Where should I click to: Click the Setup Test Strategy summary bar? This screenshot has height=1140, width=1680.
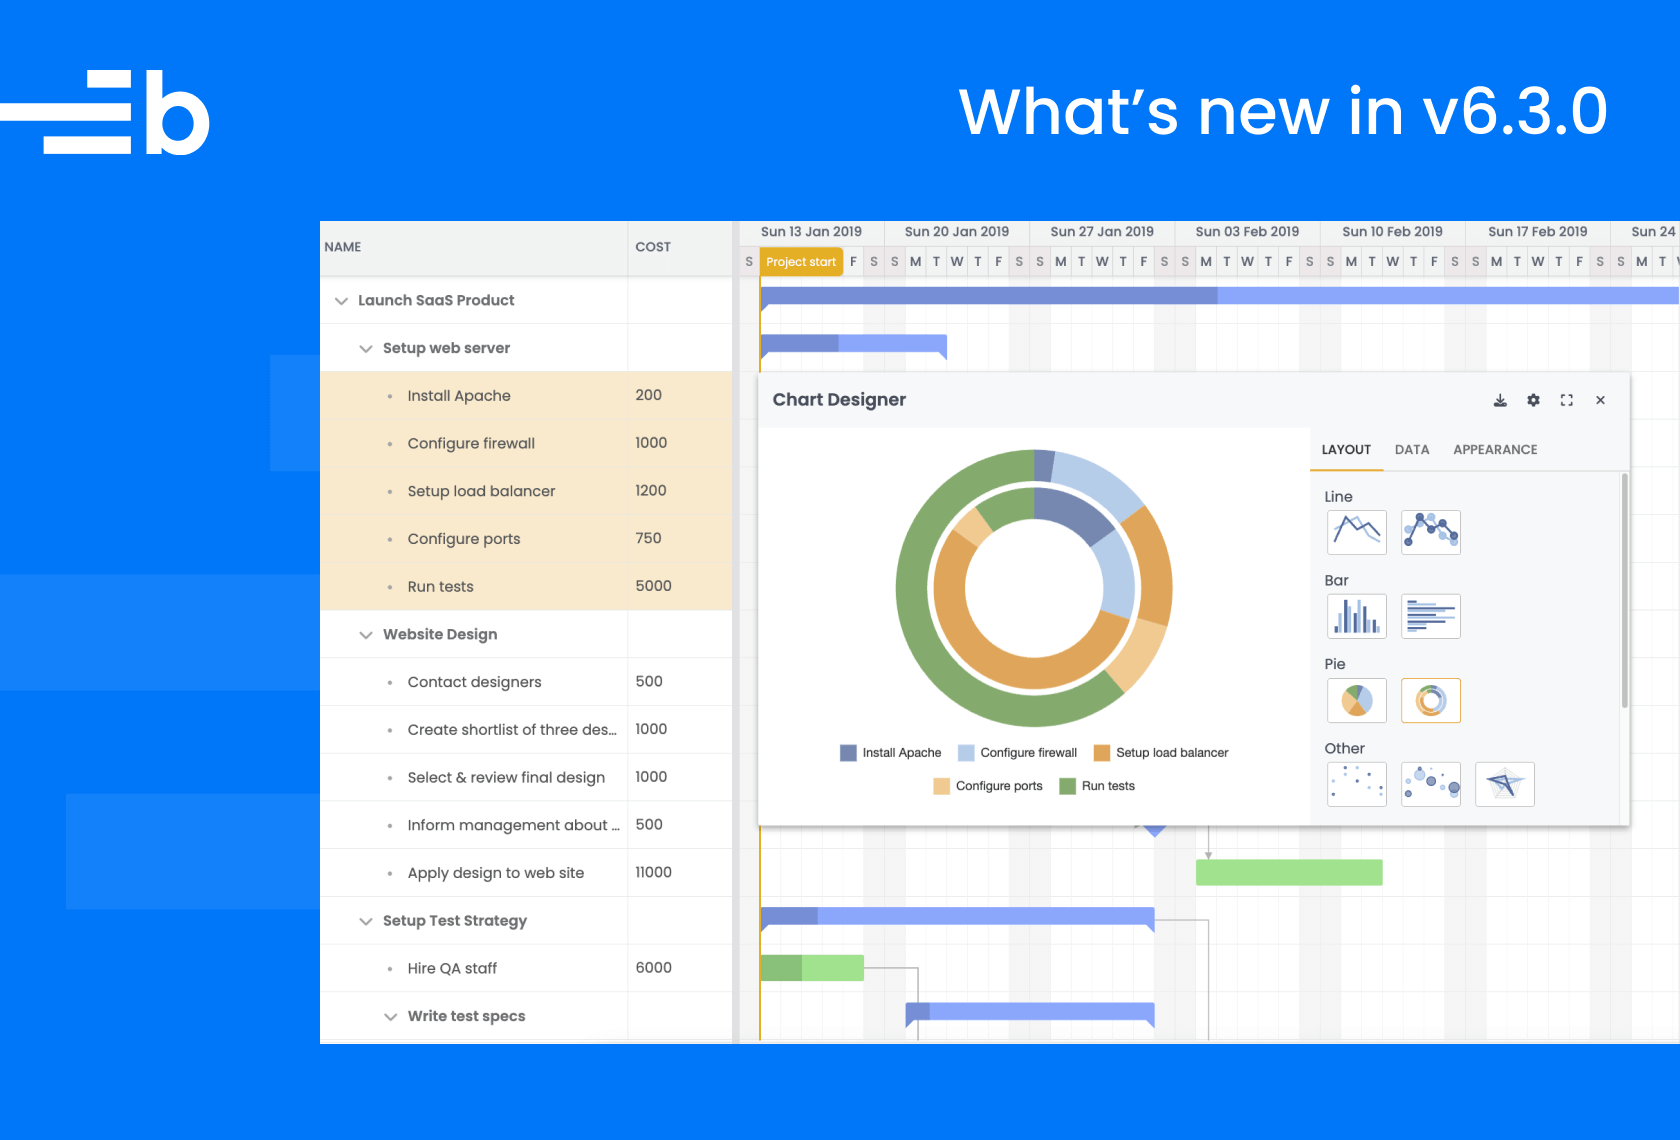(x=957, y=918)
